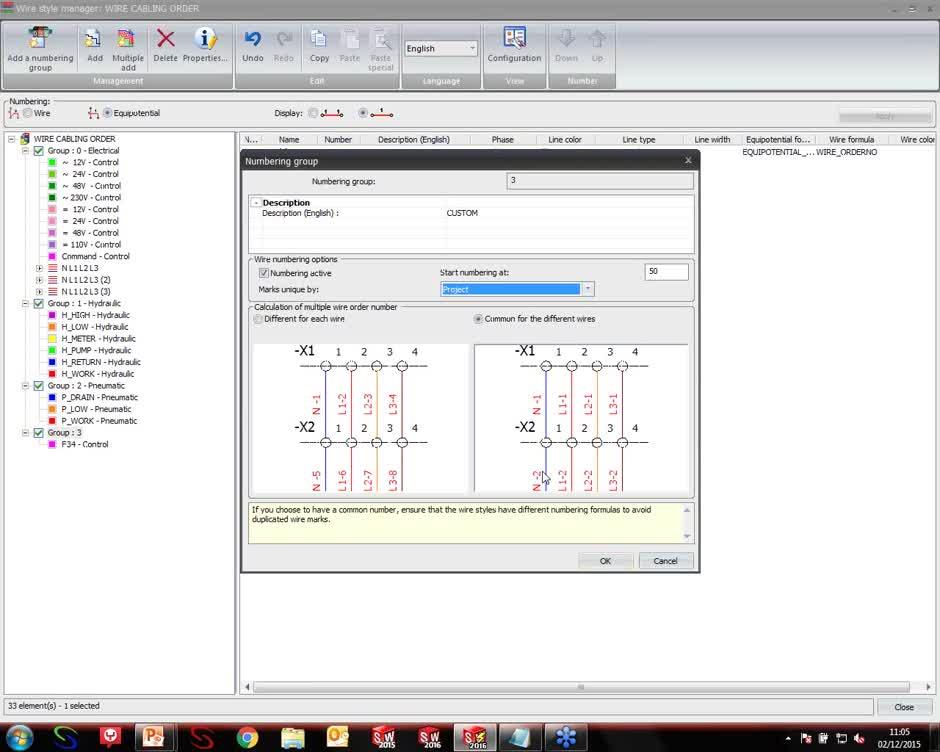The image size is (940, 752).
Task: Click the Start numbering at field
Action: coord(666,272)
